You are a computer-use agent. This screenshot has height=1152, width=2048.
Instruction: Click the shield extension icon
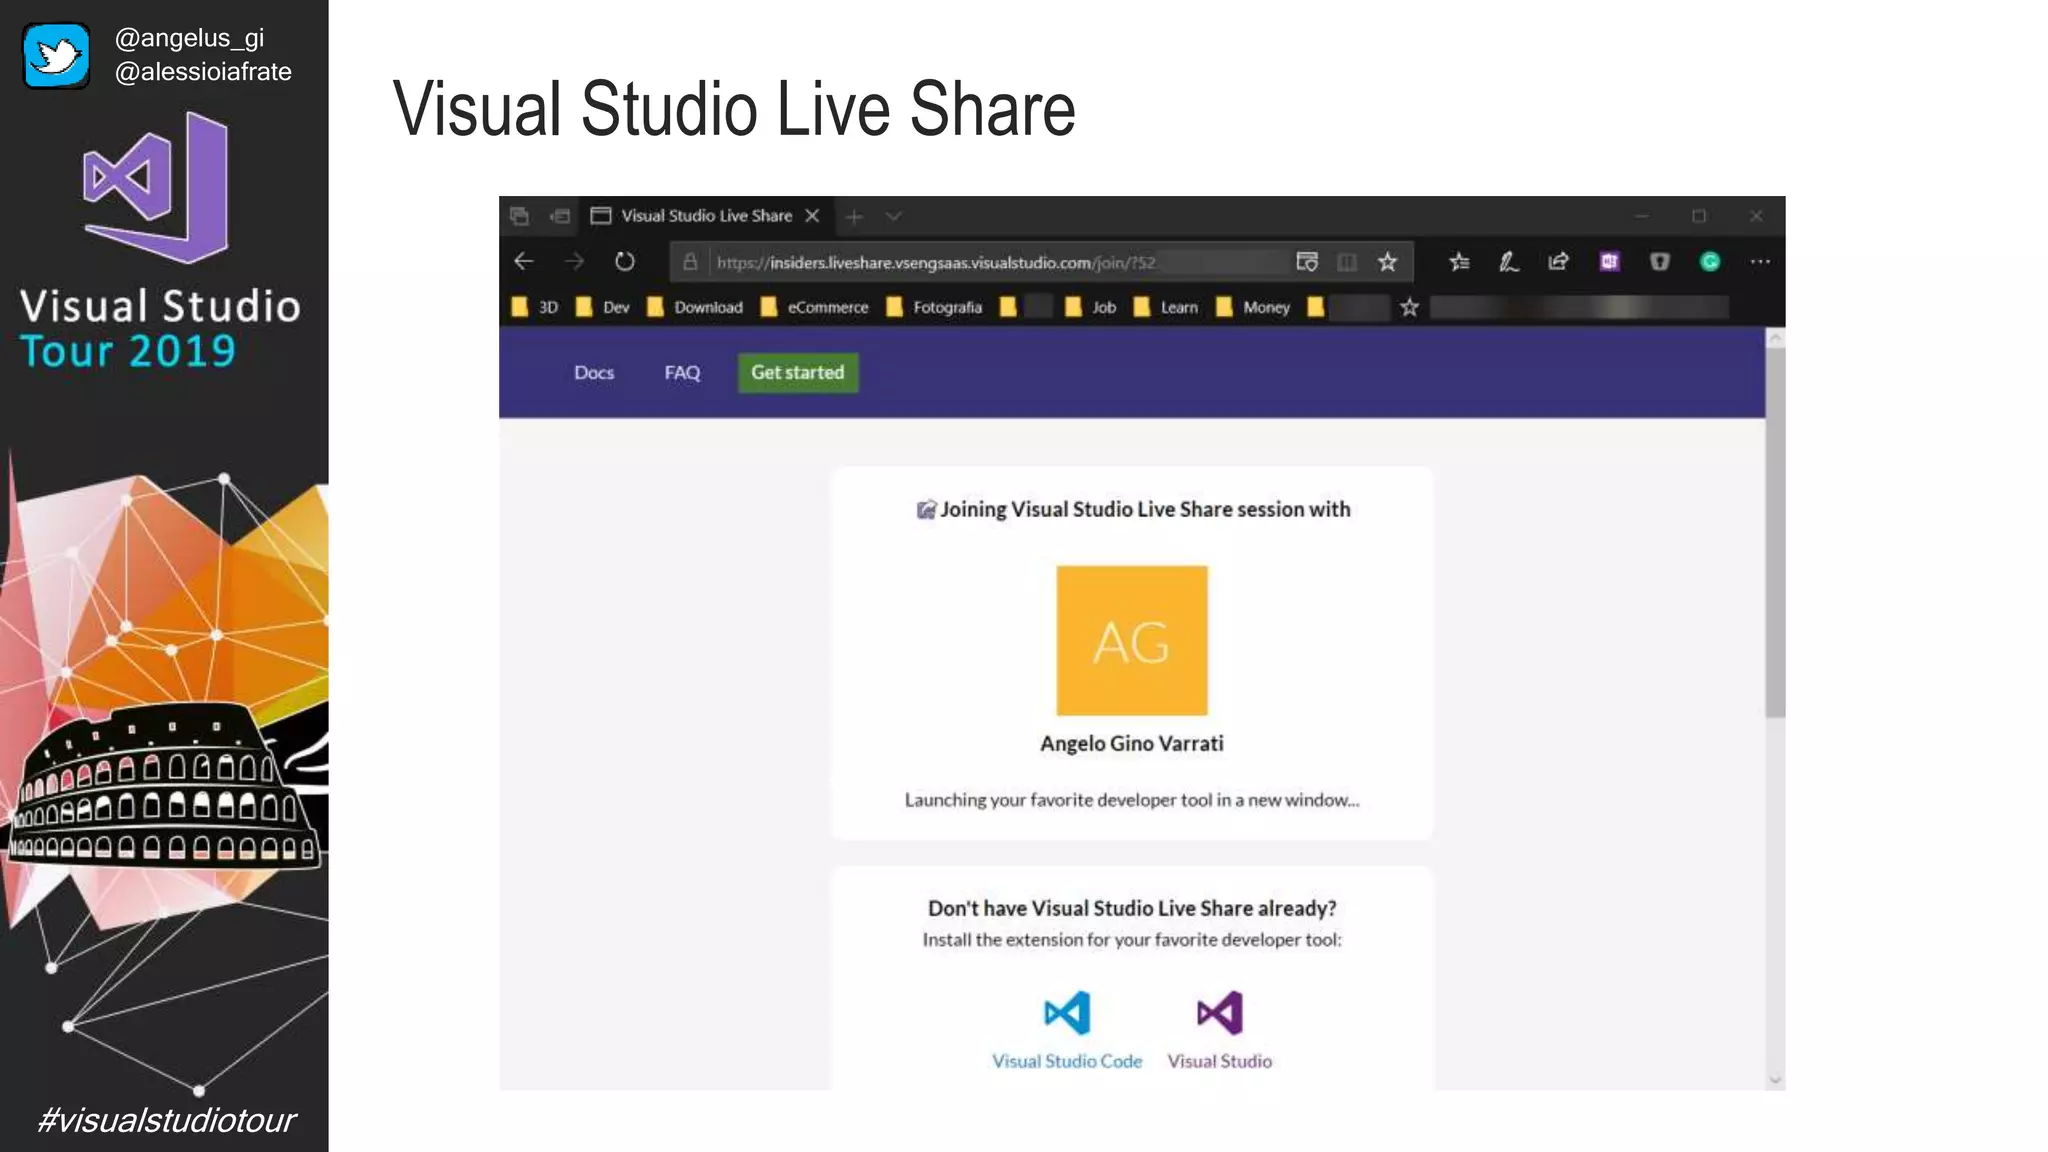pos(1660,262)
